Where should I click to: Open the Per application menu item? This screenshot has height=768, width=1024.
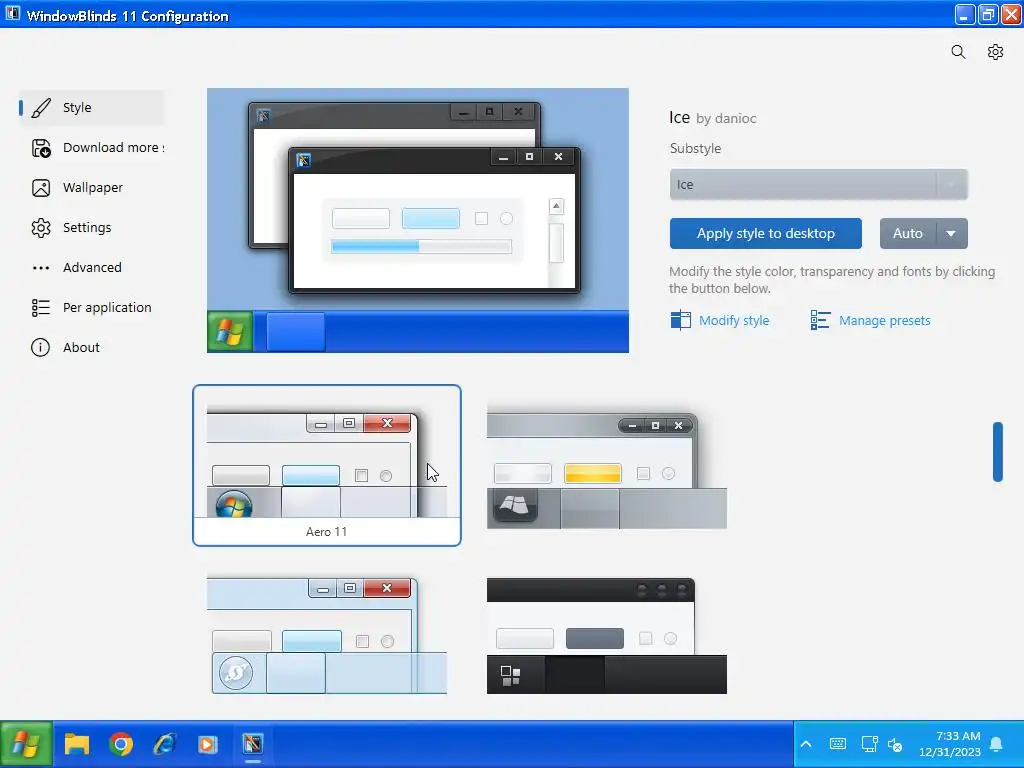click(91, 308)
